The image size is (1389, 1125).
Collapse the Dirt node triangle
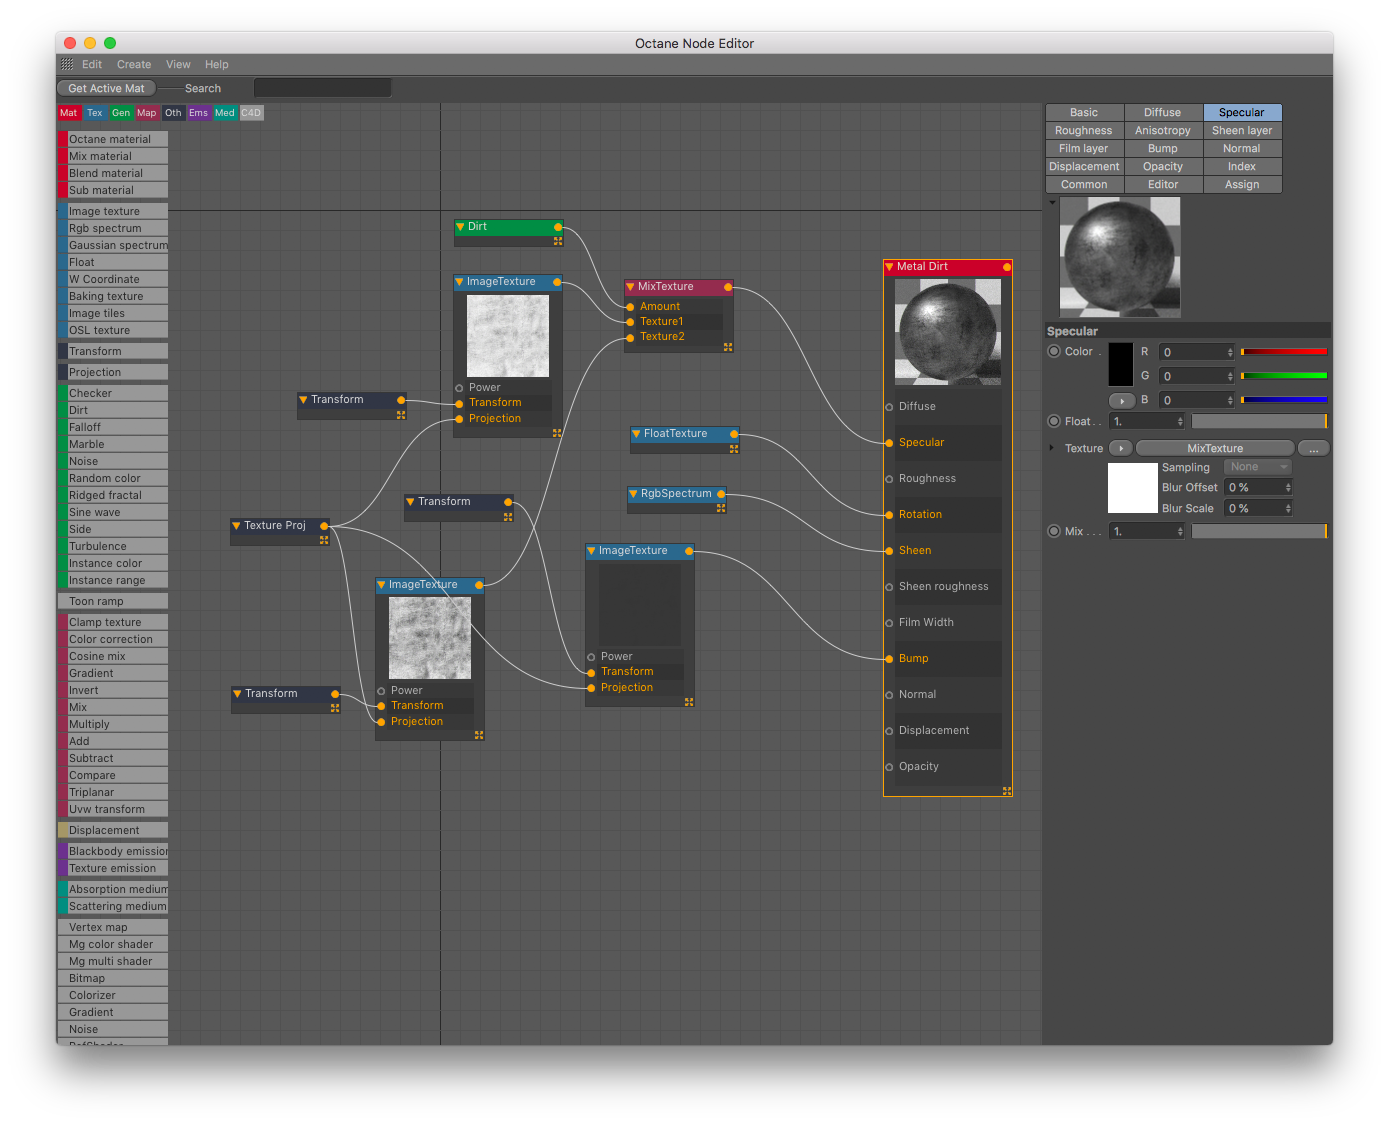(x=460, y=227)
